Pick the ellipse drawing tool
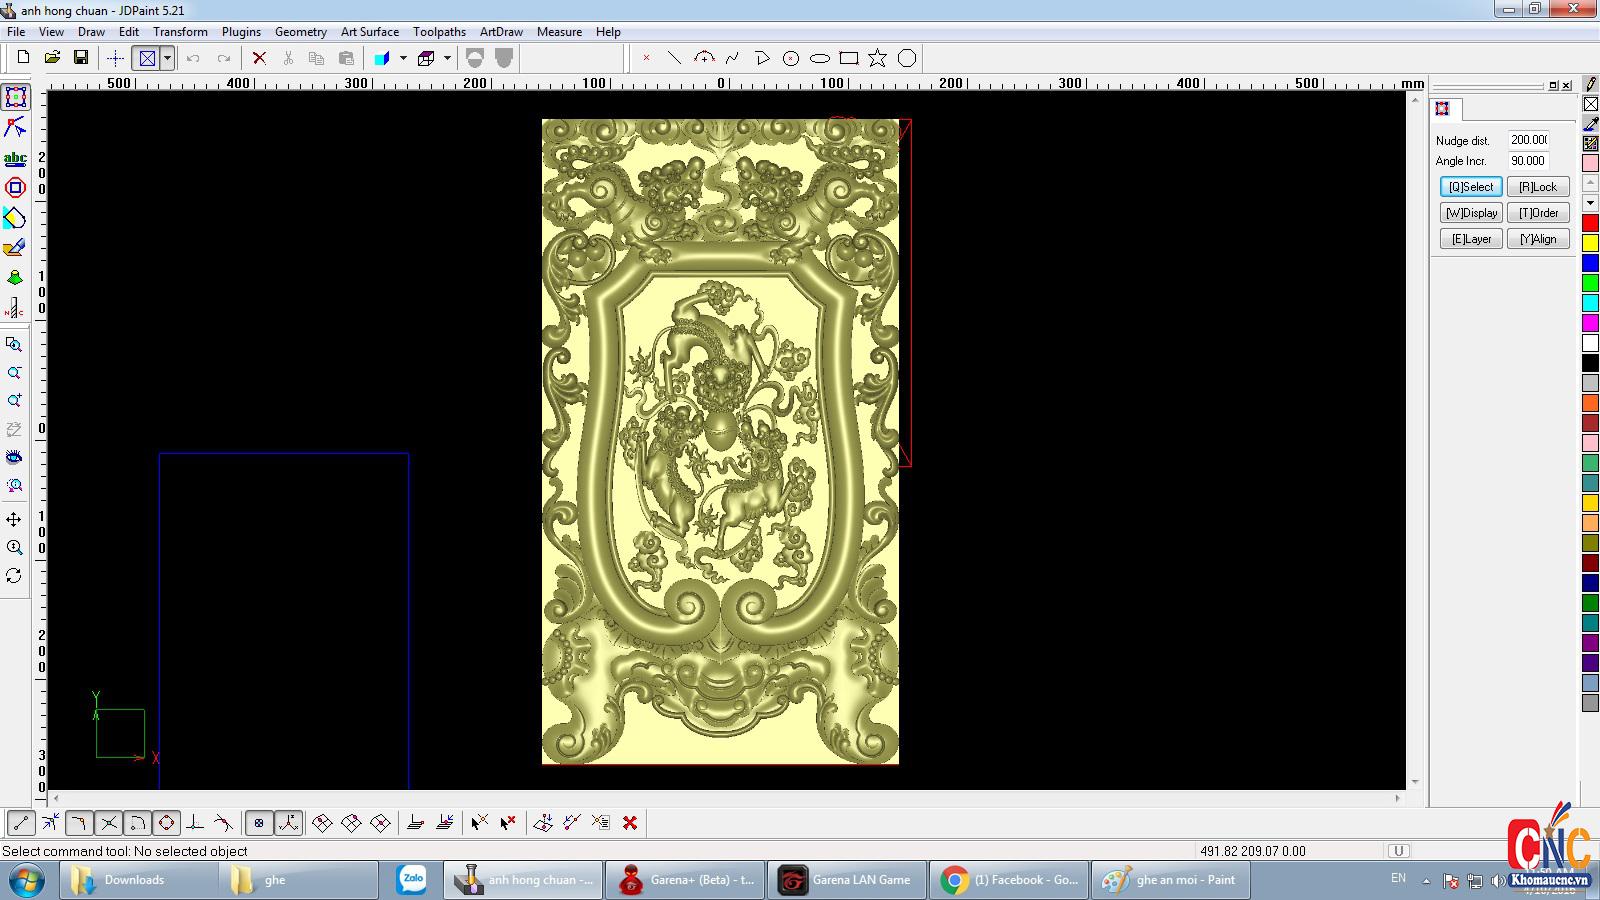1600x900 pixels. click(x=820, y=58)
